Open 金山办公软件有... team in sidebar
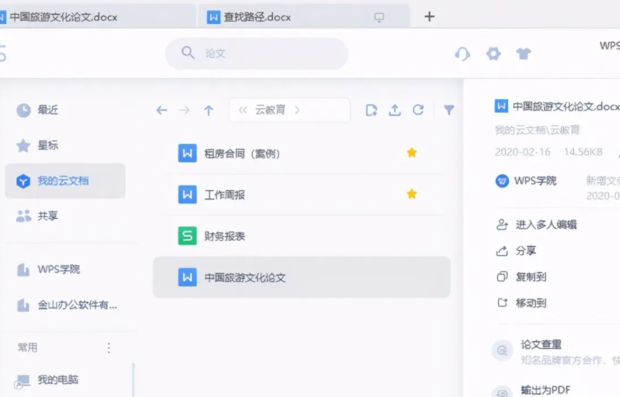The image size is (620, 397). (65, 305)
